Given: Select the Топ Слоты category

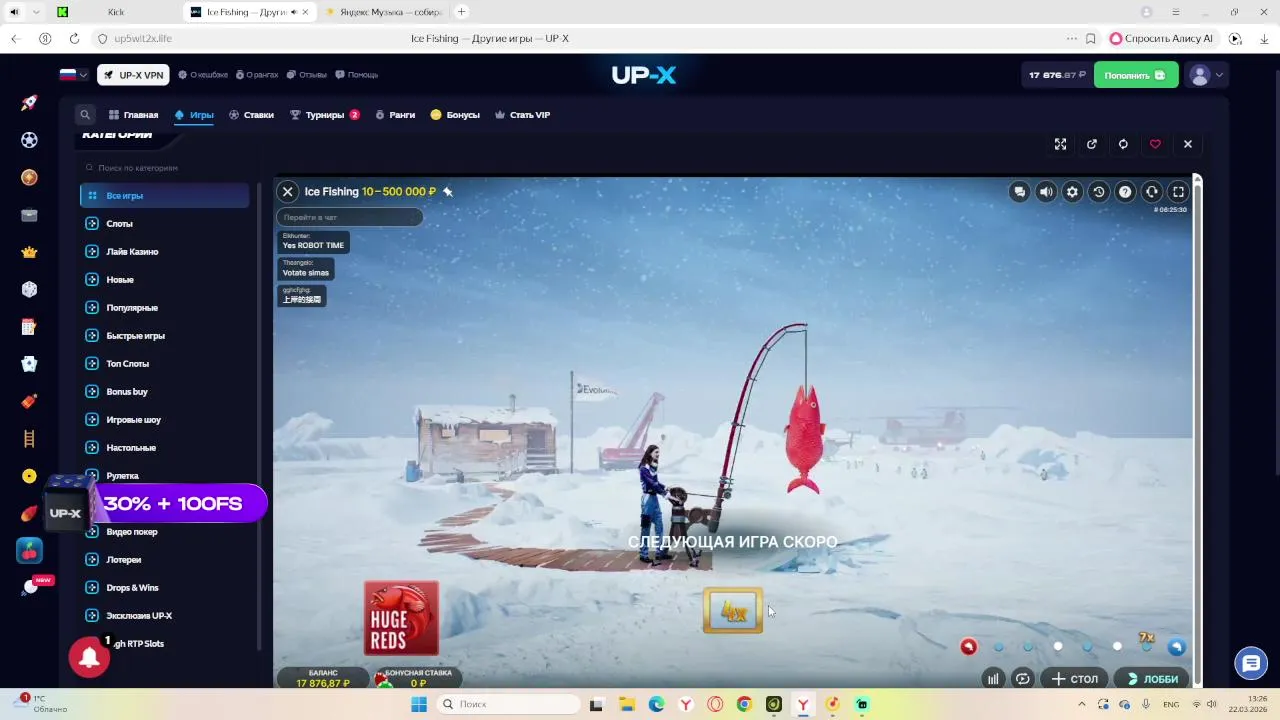Looking at the screenshot, I should click(x=165, y=364).
